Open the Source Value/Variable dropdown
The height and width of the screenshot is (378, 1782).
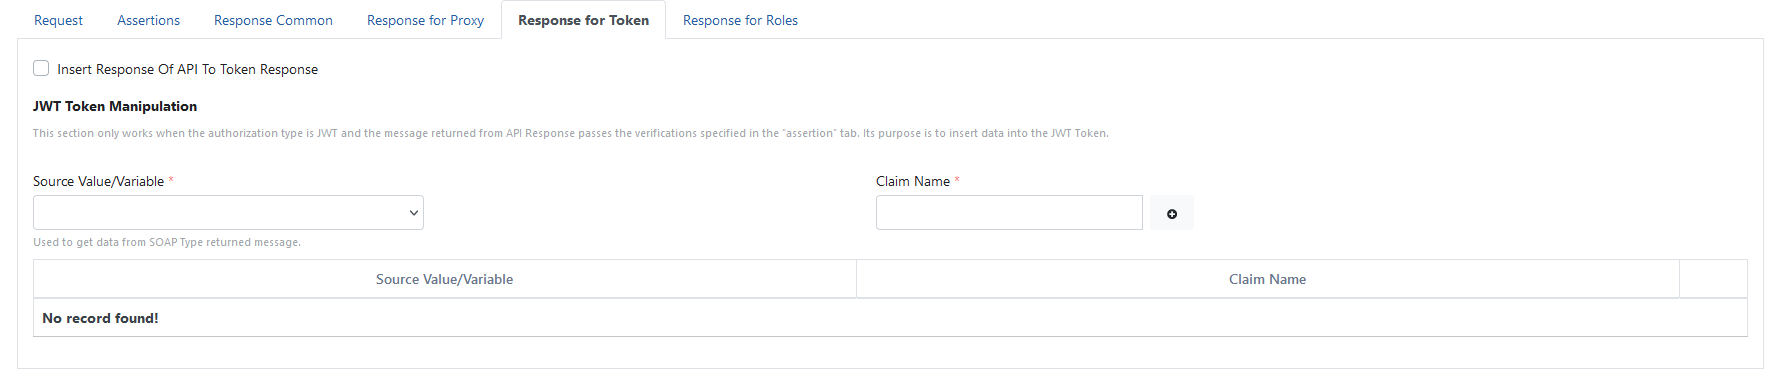click(228, 213)
